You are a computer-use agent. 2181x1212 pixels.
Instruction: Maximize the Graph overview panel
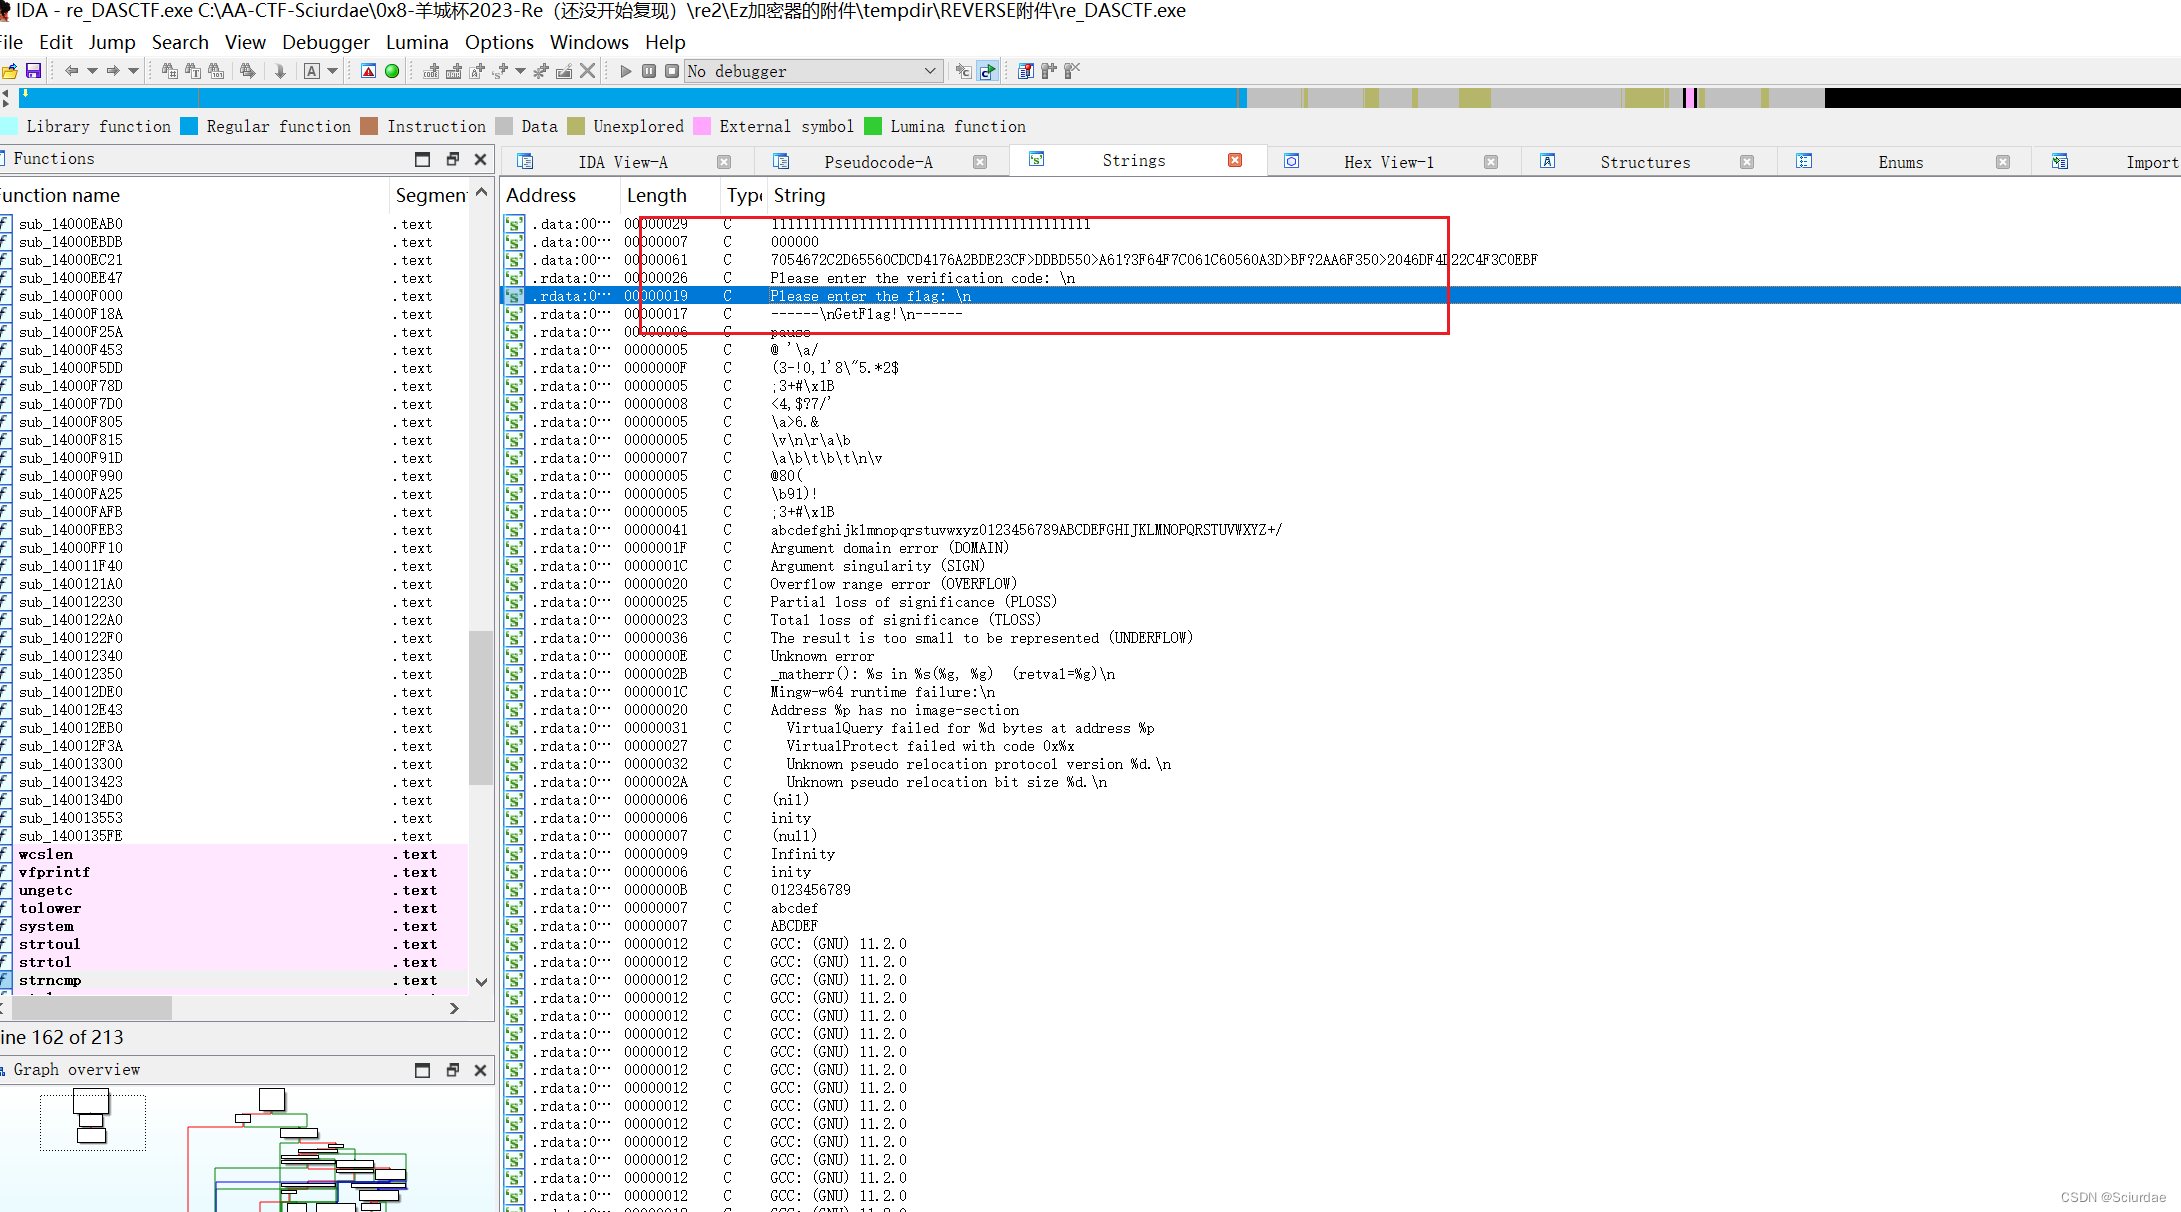(x=423, y=1070)
